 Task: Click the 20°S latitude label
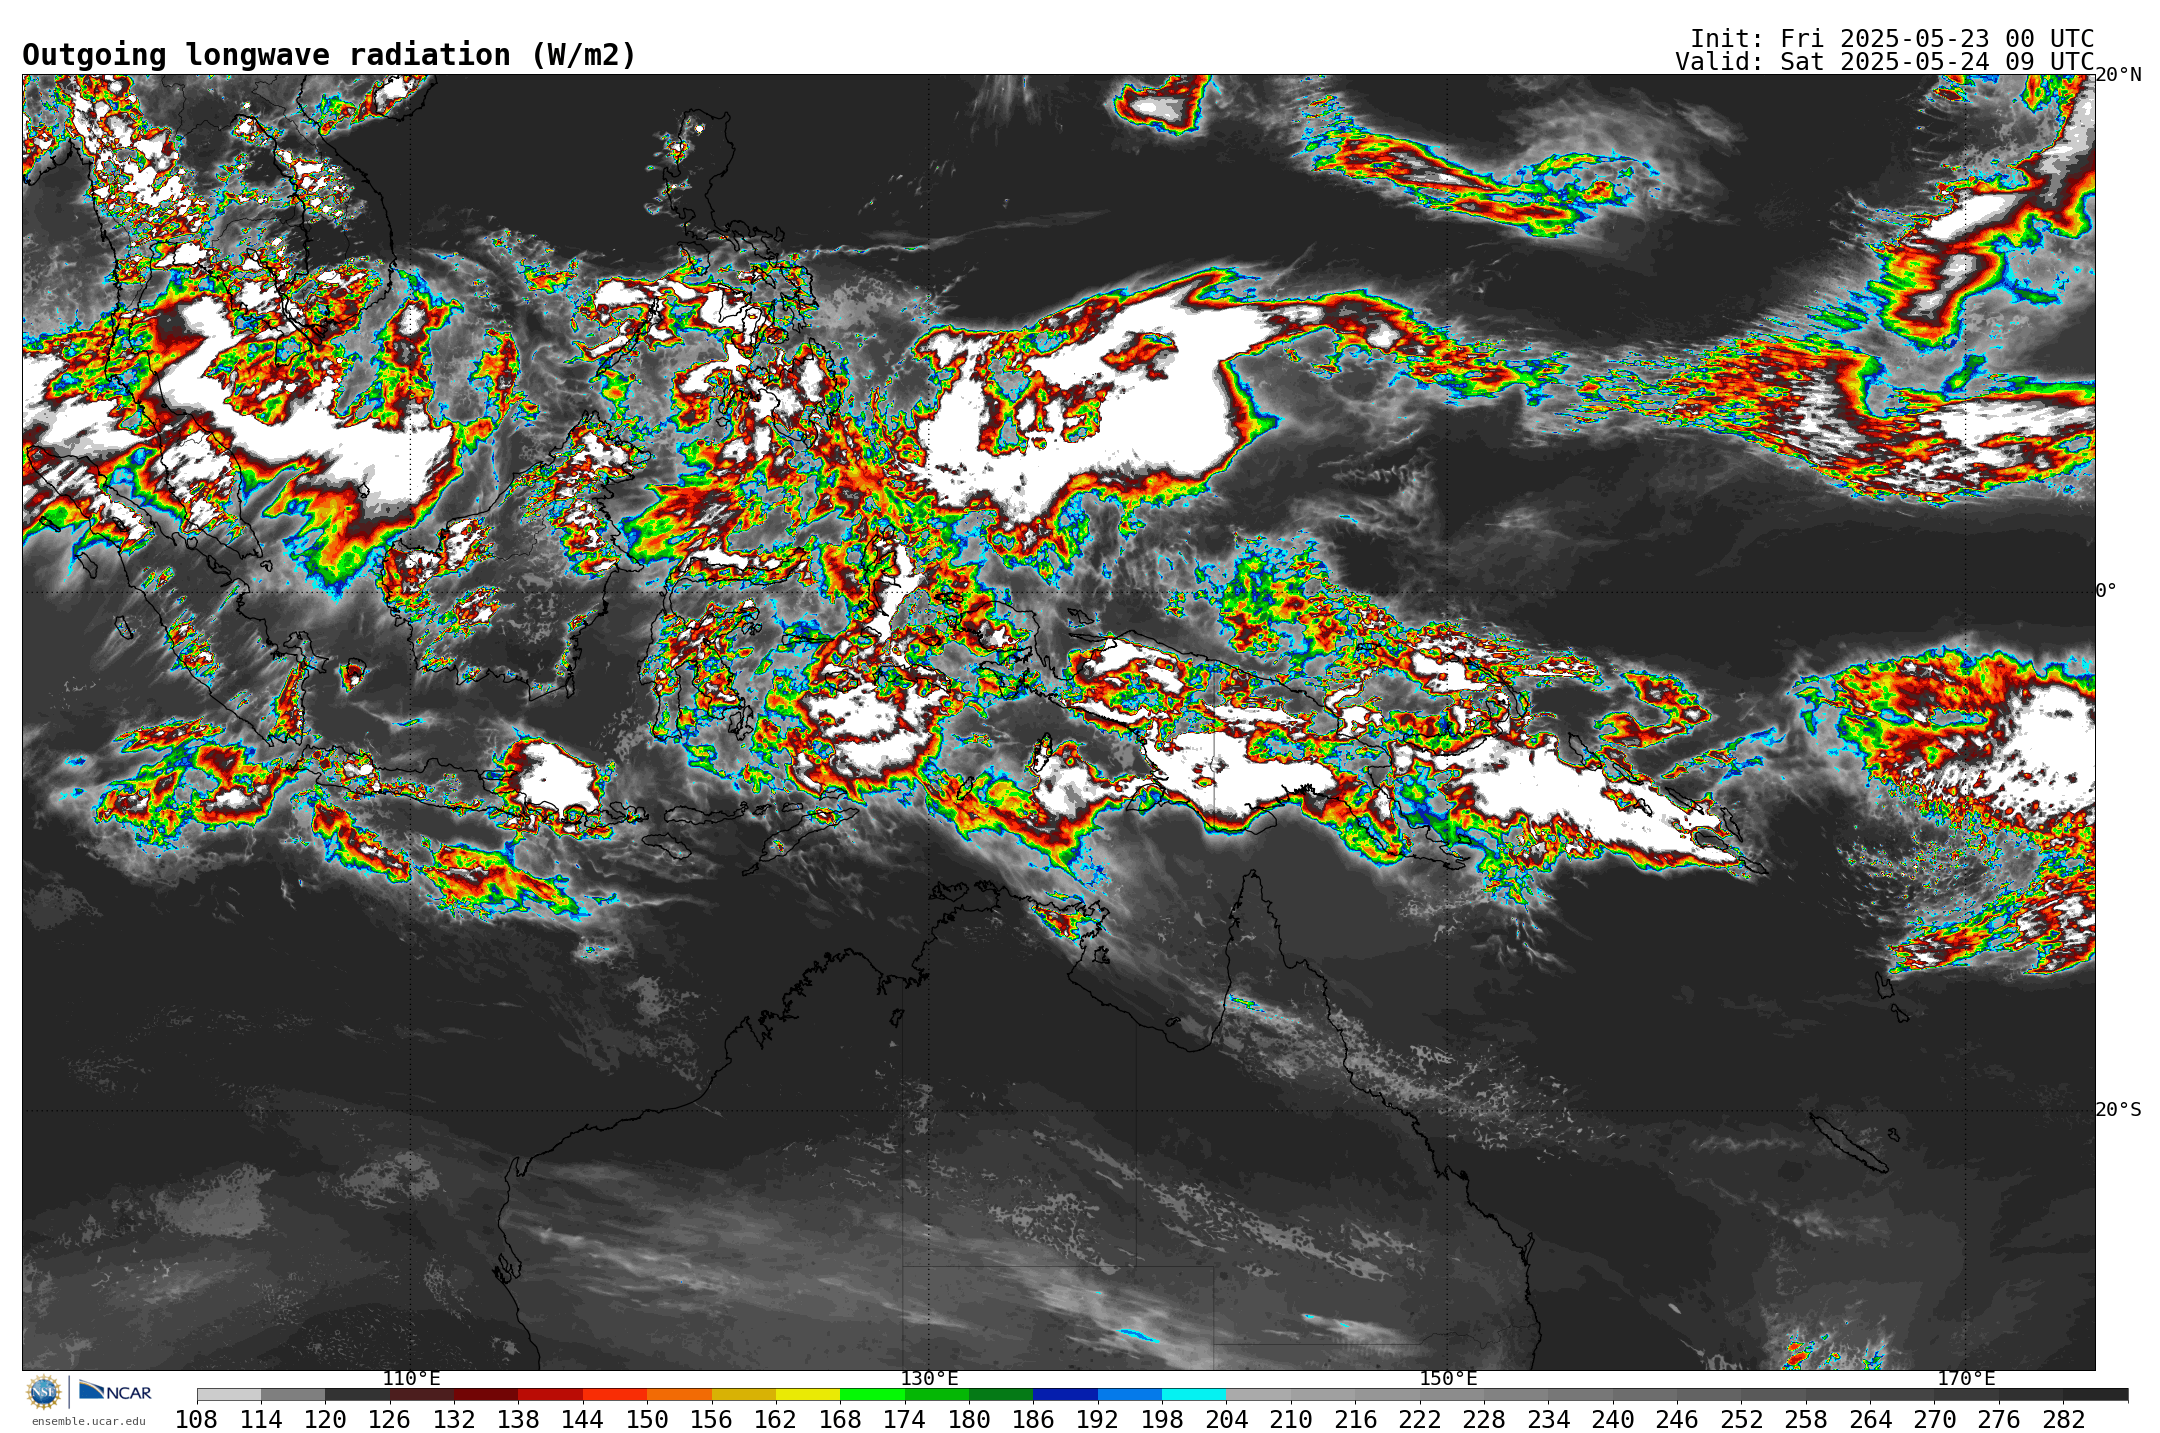tap(2118, 1110)
